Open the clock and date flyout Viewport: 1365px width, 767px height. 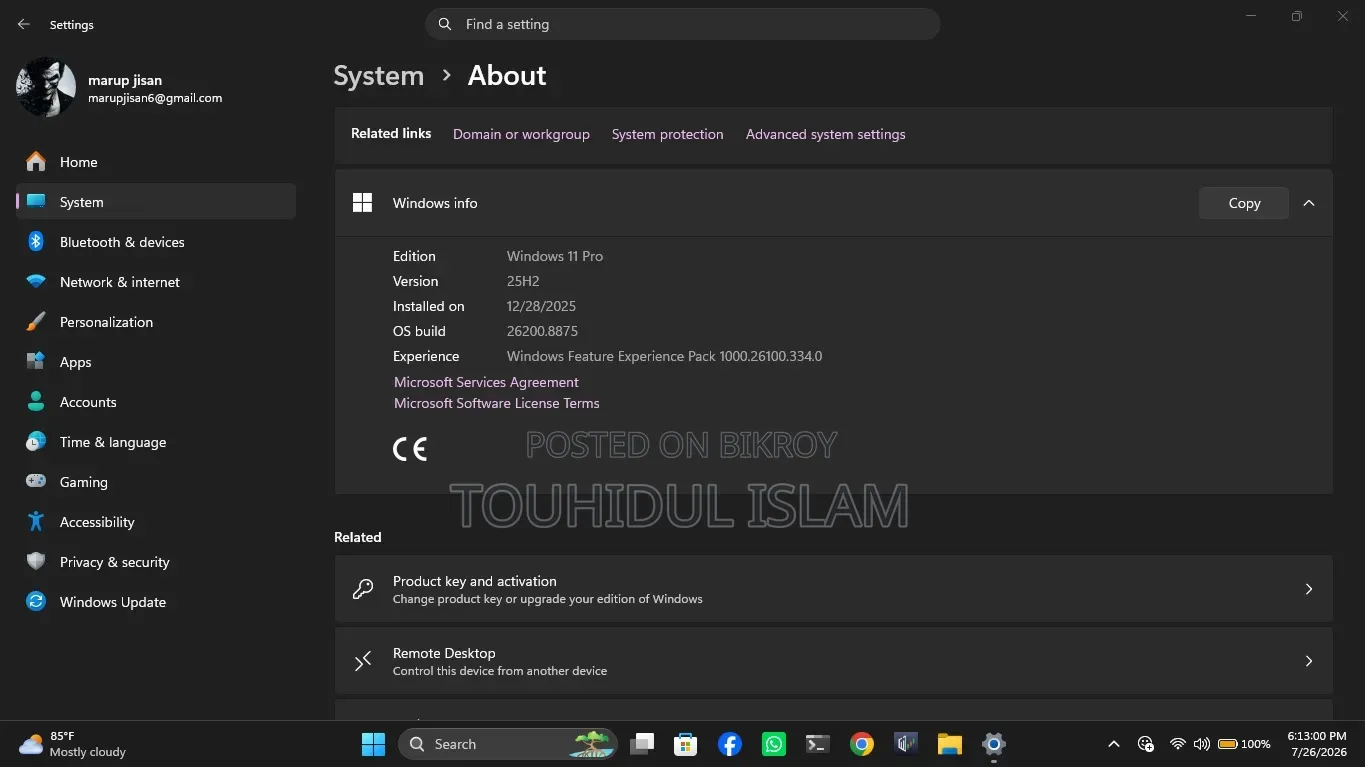point(1317,744)
